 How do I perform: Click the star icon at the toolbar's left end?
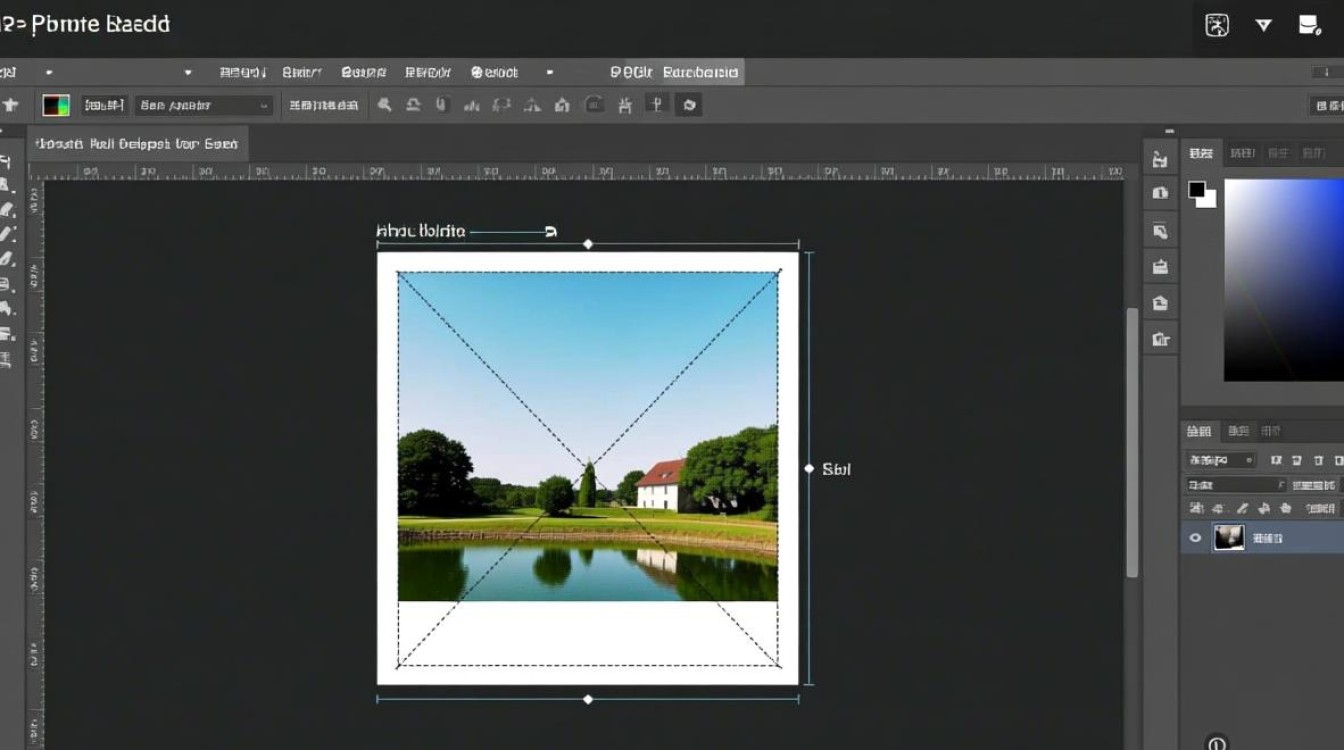click(x=11, y=105)
